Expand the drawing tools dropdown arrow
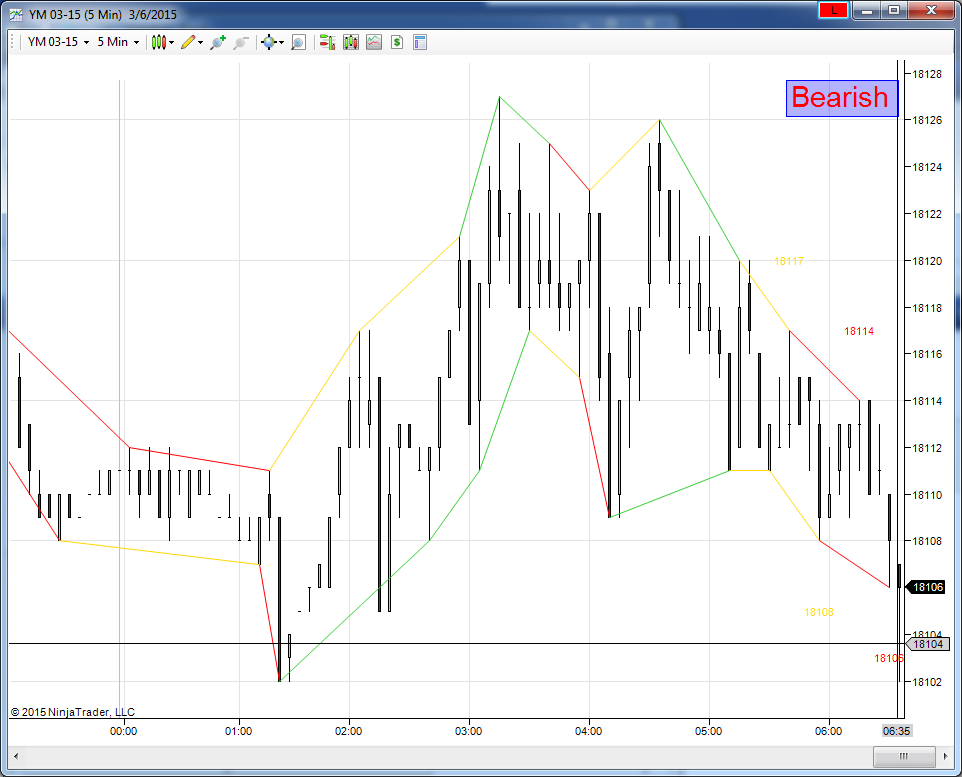962x777 pixels. pyautogui.click(x=201, y=42)
